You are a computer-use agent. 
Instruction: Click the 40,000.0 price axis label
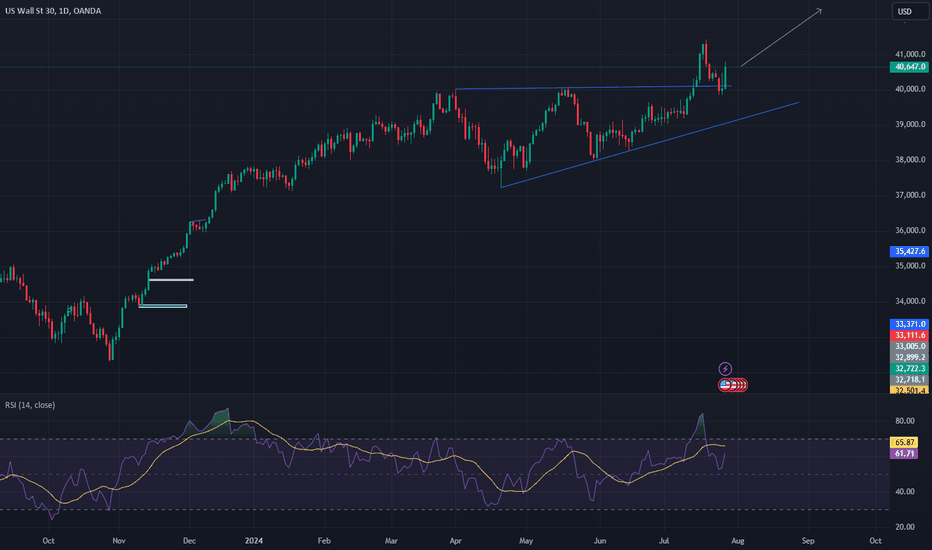910,89
